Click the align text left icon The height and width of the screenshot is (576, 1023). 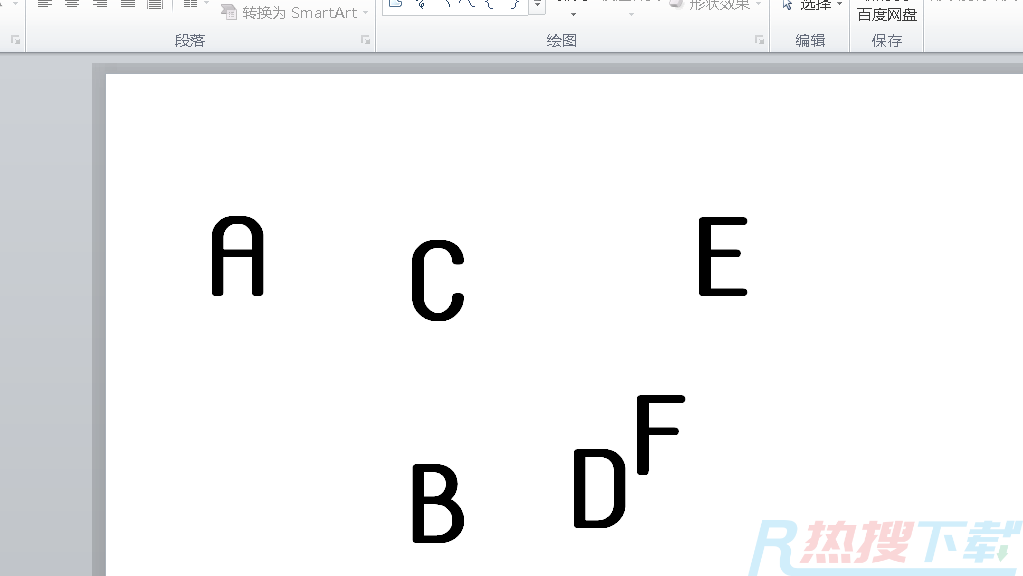[x=45, y=5]
